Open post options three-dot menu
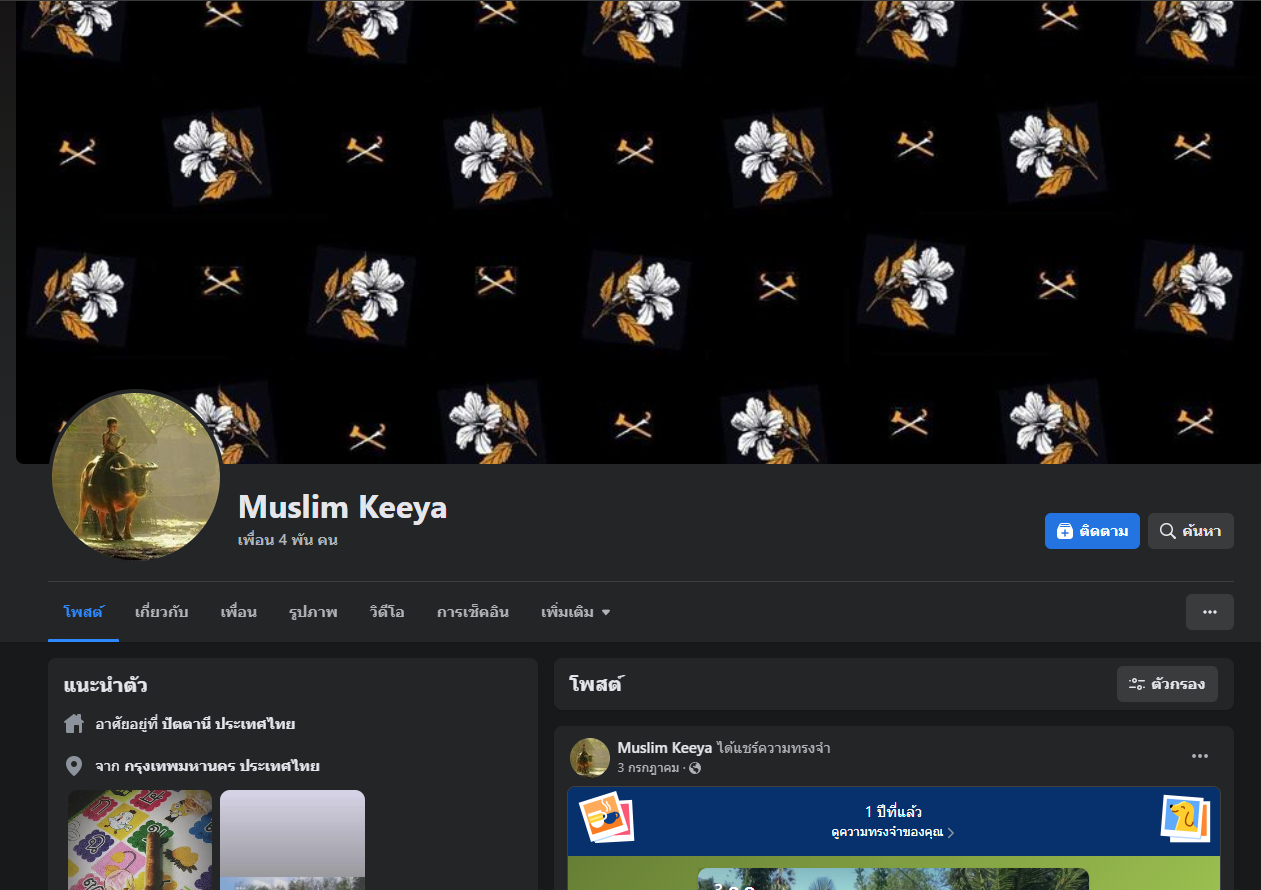This screenshot has height=890, width=1261. [1199, 756]
